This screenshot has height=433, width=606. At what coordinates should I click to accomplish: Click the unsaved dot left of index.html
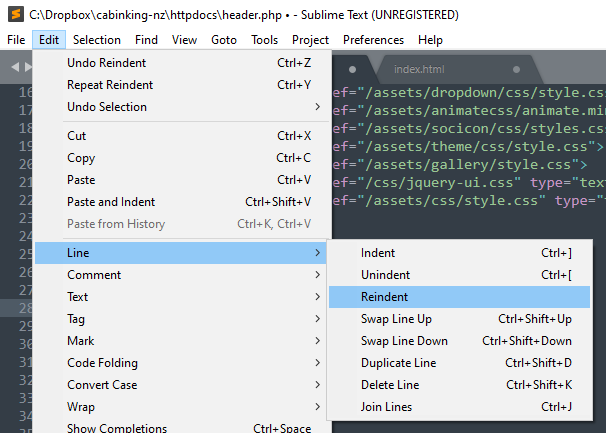pos(353,69)
